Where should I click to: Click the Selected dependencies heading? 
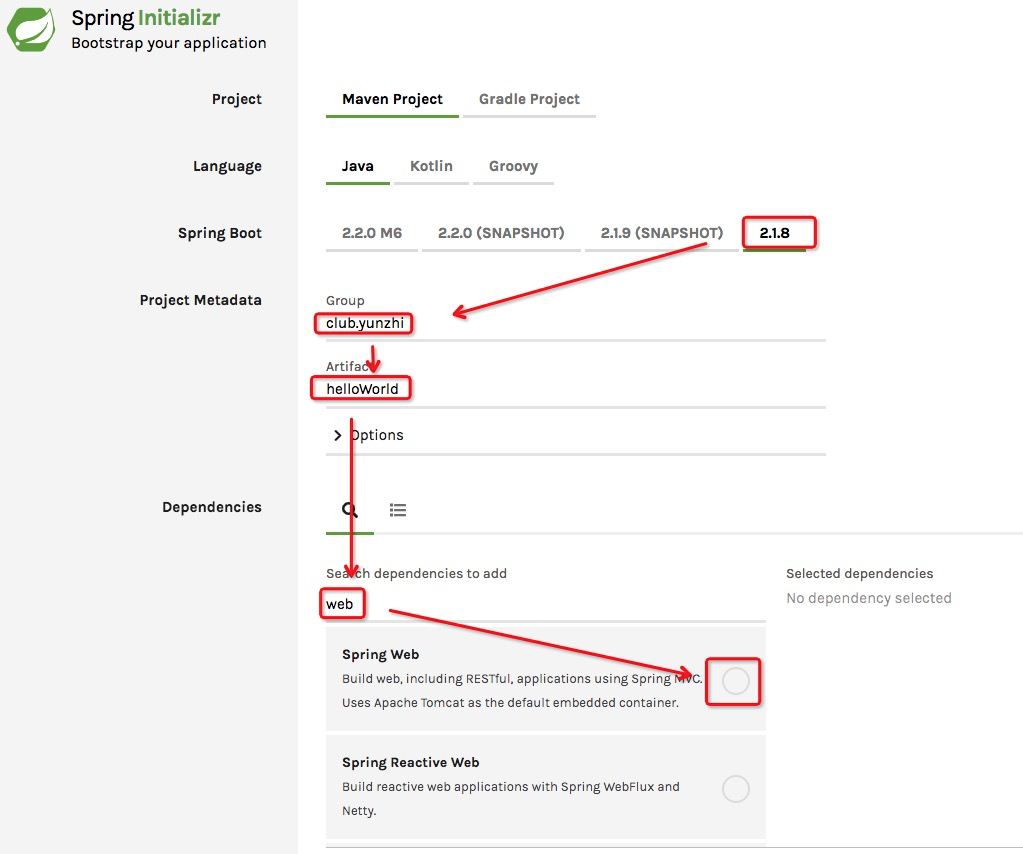click(x=859, y=573)
